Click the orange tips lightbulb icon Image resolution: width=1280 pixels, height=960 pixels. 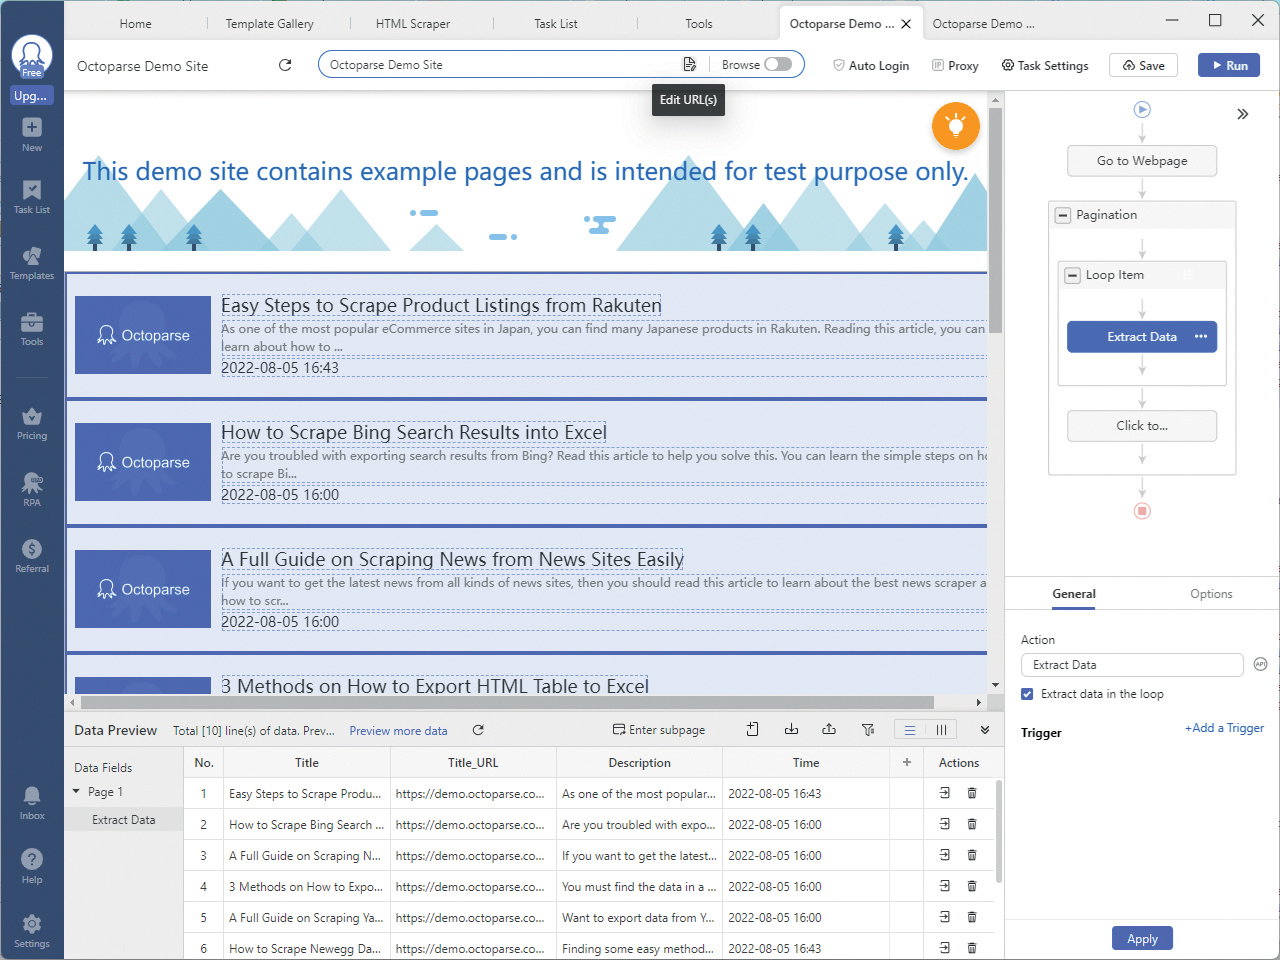click(x=956, y=126)
